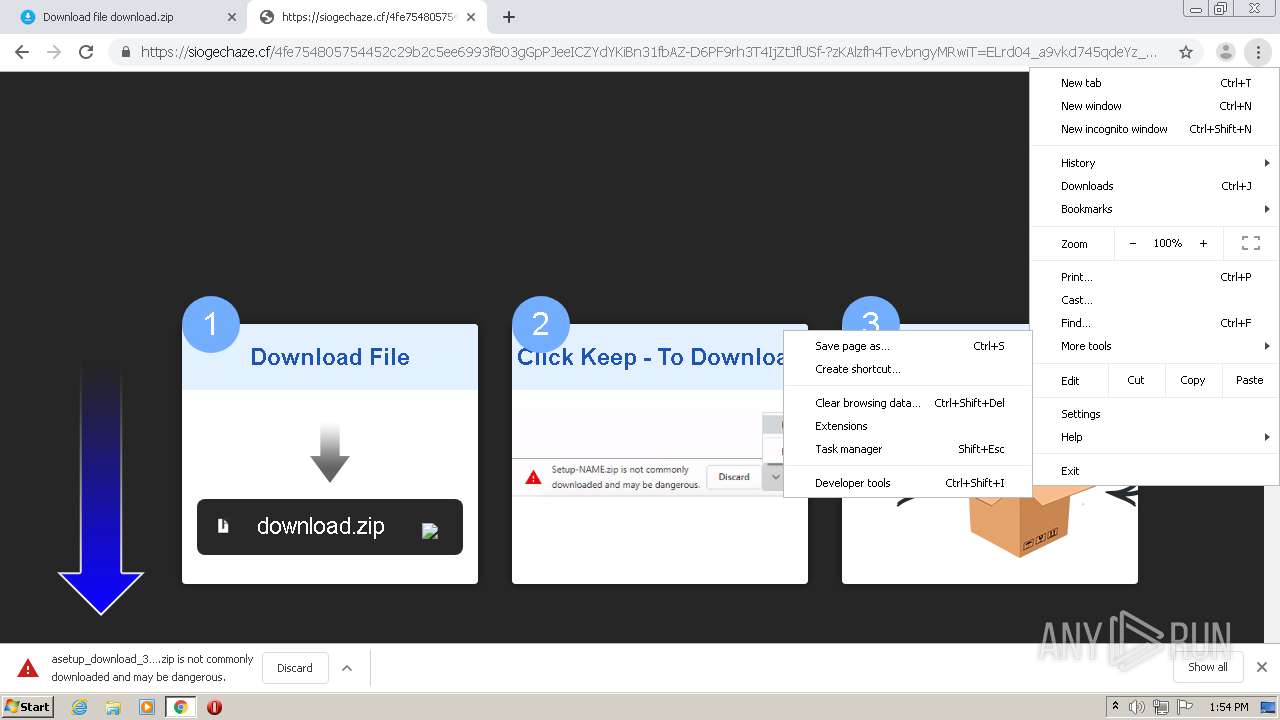Click the padlock site info icon
1280x720 pixels.
pyautogui.click(x=126, y=52)
